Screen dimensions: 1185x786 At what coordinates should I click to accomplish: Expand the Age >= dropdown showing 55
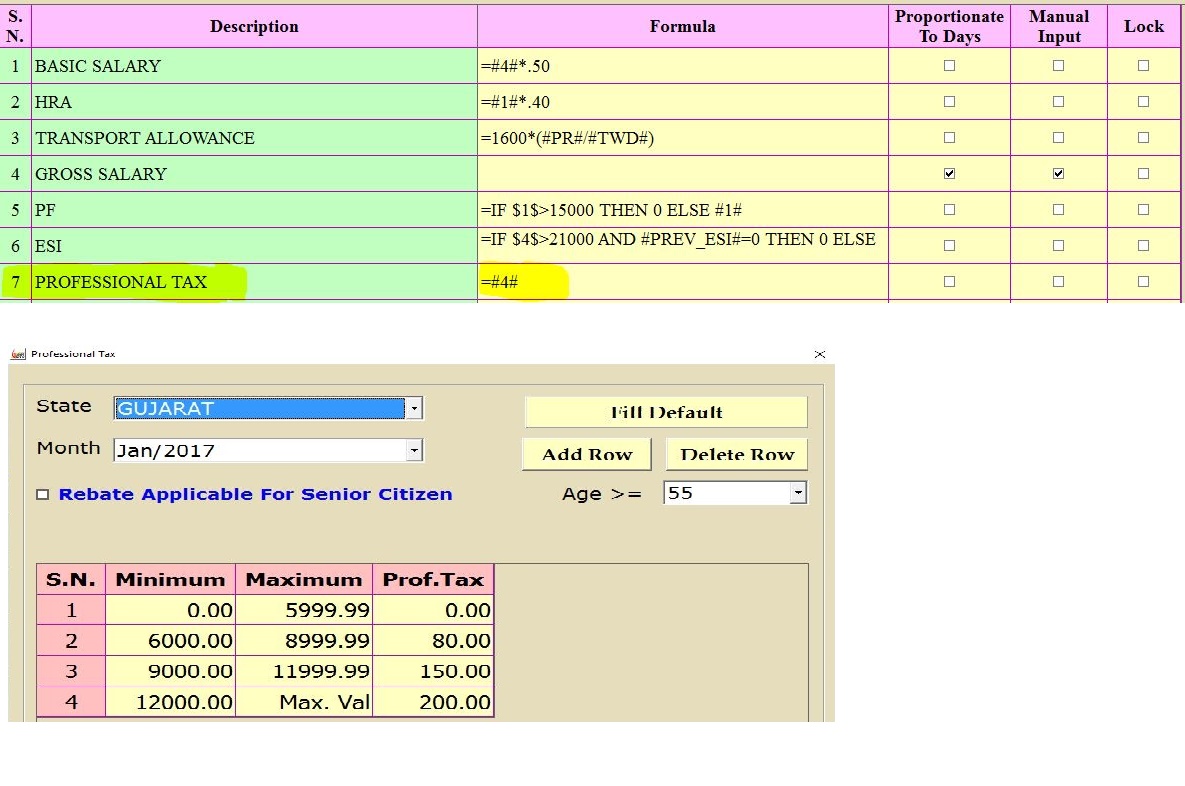tap(797, 492)
